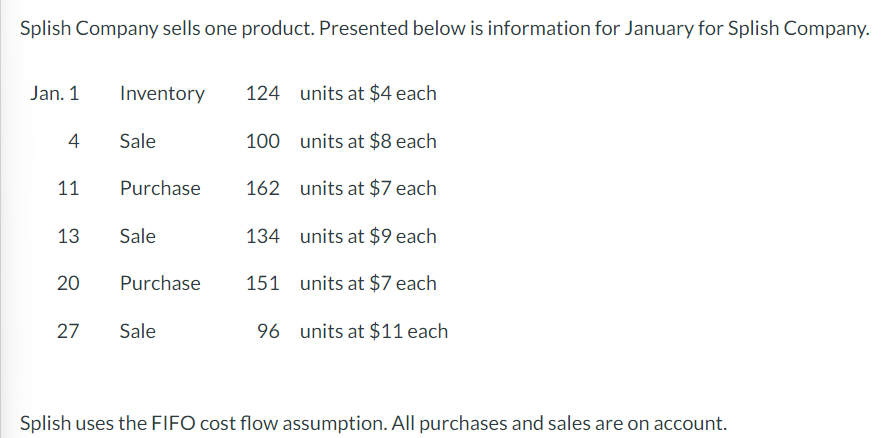
Task: Select the 96 units sale quantity
Action: pyautogui.click(x=268, y=331)
